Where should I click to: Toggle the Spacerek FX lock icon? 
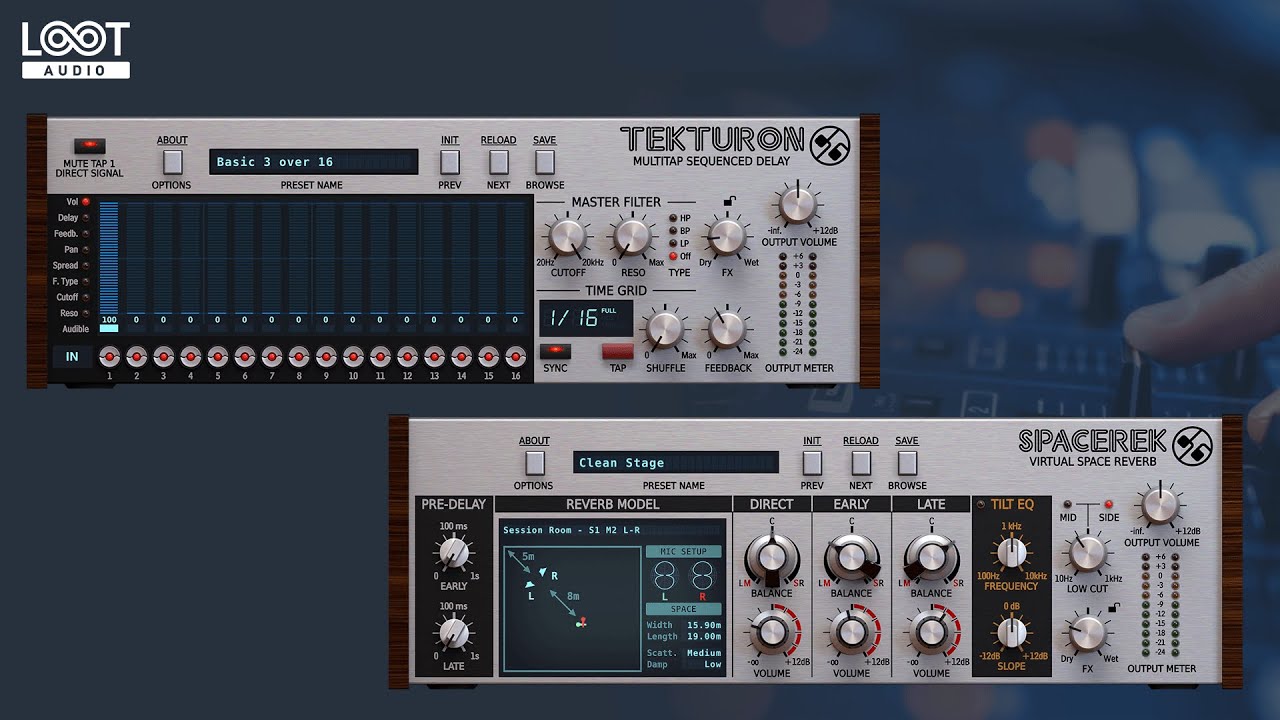point(1113,608)
